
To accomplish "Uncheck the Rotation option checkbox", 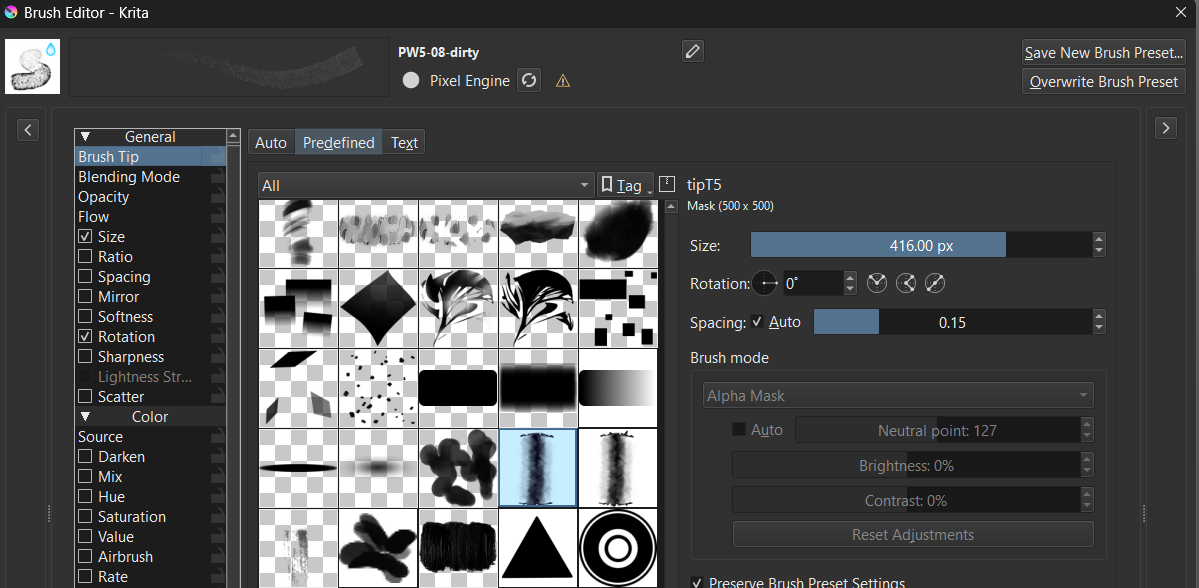I will click(85, 337).
